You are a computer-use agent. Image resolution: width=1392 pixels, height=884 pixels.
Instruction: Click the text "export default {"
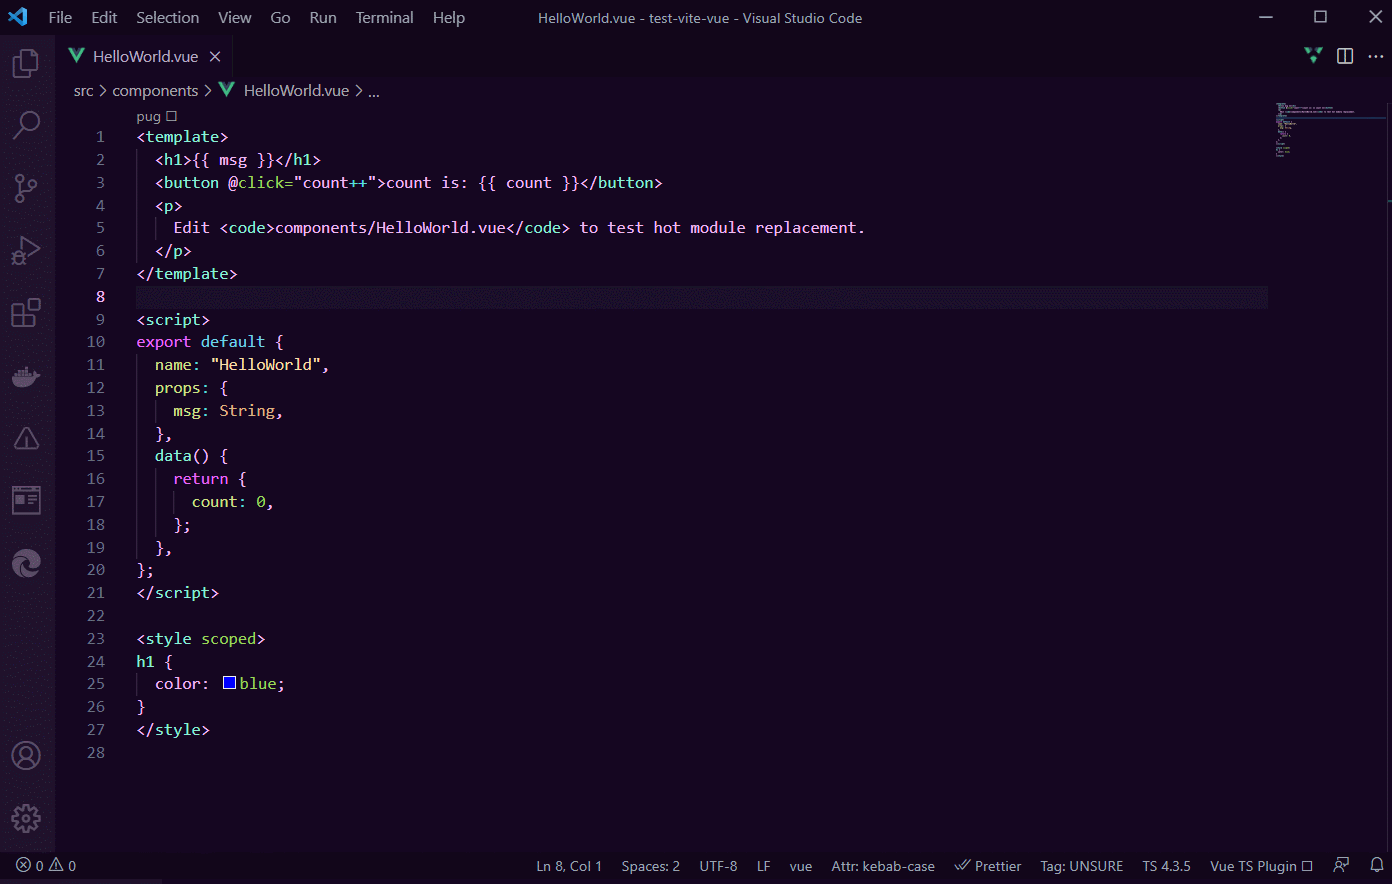click(210, 342)
